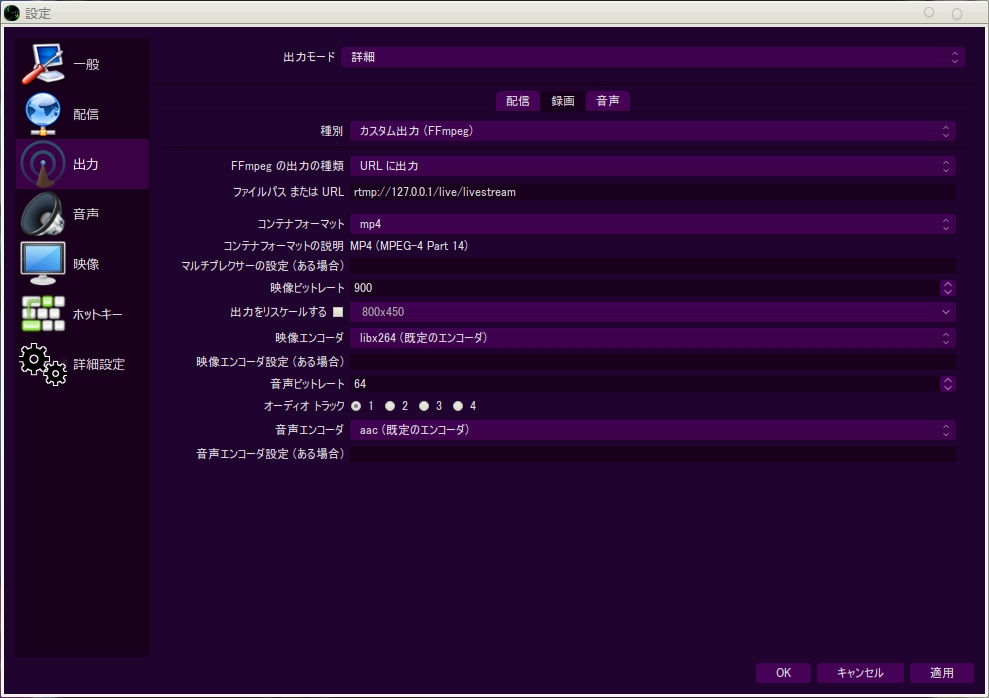Select ホットキー label in sidebar
This screenshot has height=698, width=989.
pos(98,314)
